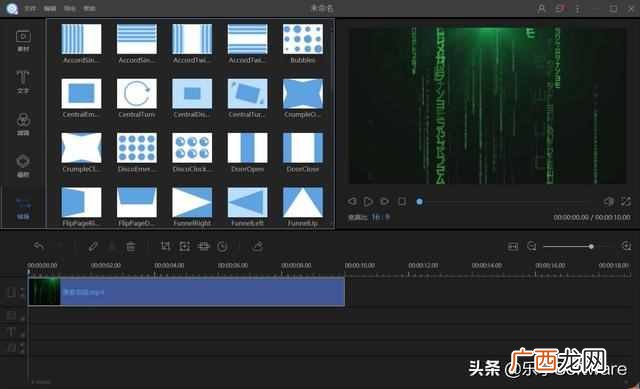Viewport: 640px width, 389px height.
Task: Open the fourth menu (Help) in the menu bar
Action: coord(89,8)
